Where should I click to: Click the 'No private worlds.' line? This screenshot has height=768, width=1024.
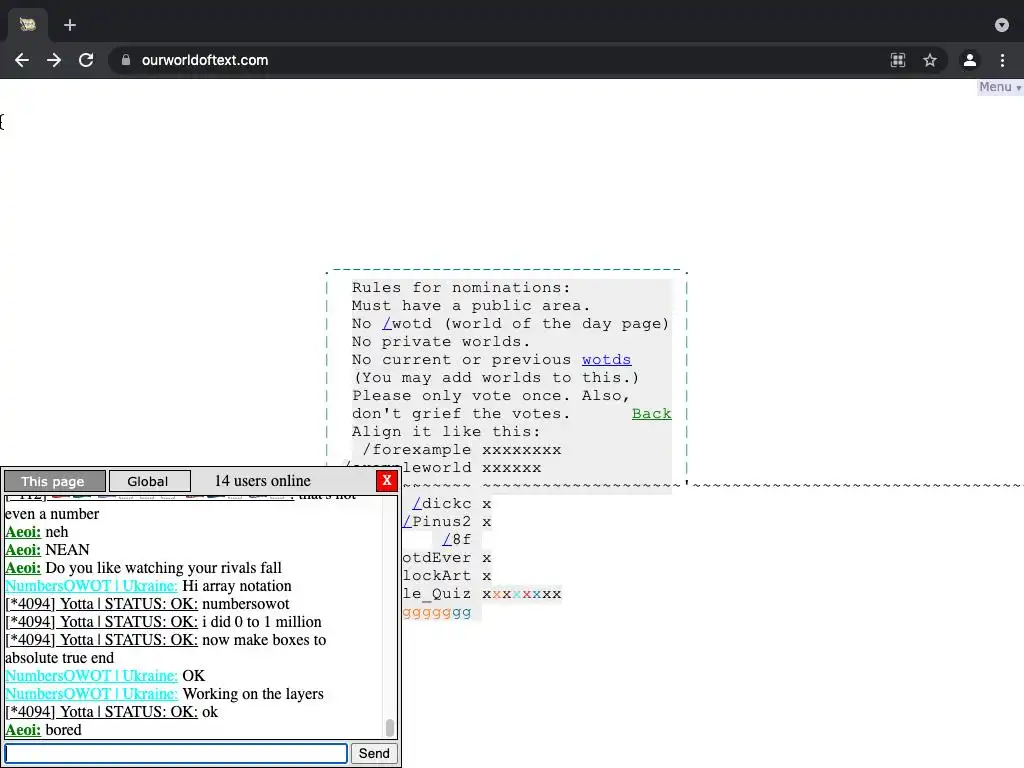point(441,342)
